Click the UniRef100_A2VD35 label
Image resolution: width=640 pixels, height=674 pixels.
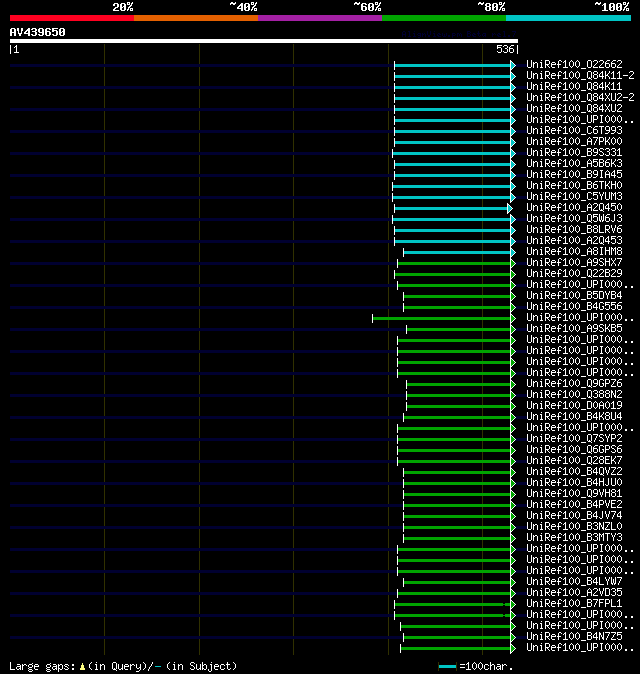click(574, 593)
